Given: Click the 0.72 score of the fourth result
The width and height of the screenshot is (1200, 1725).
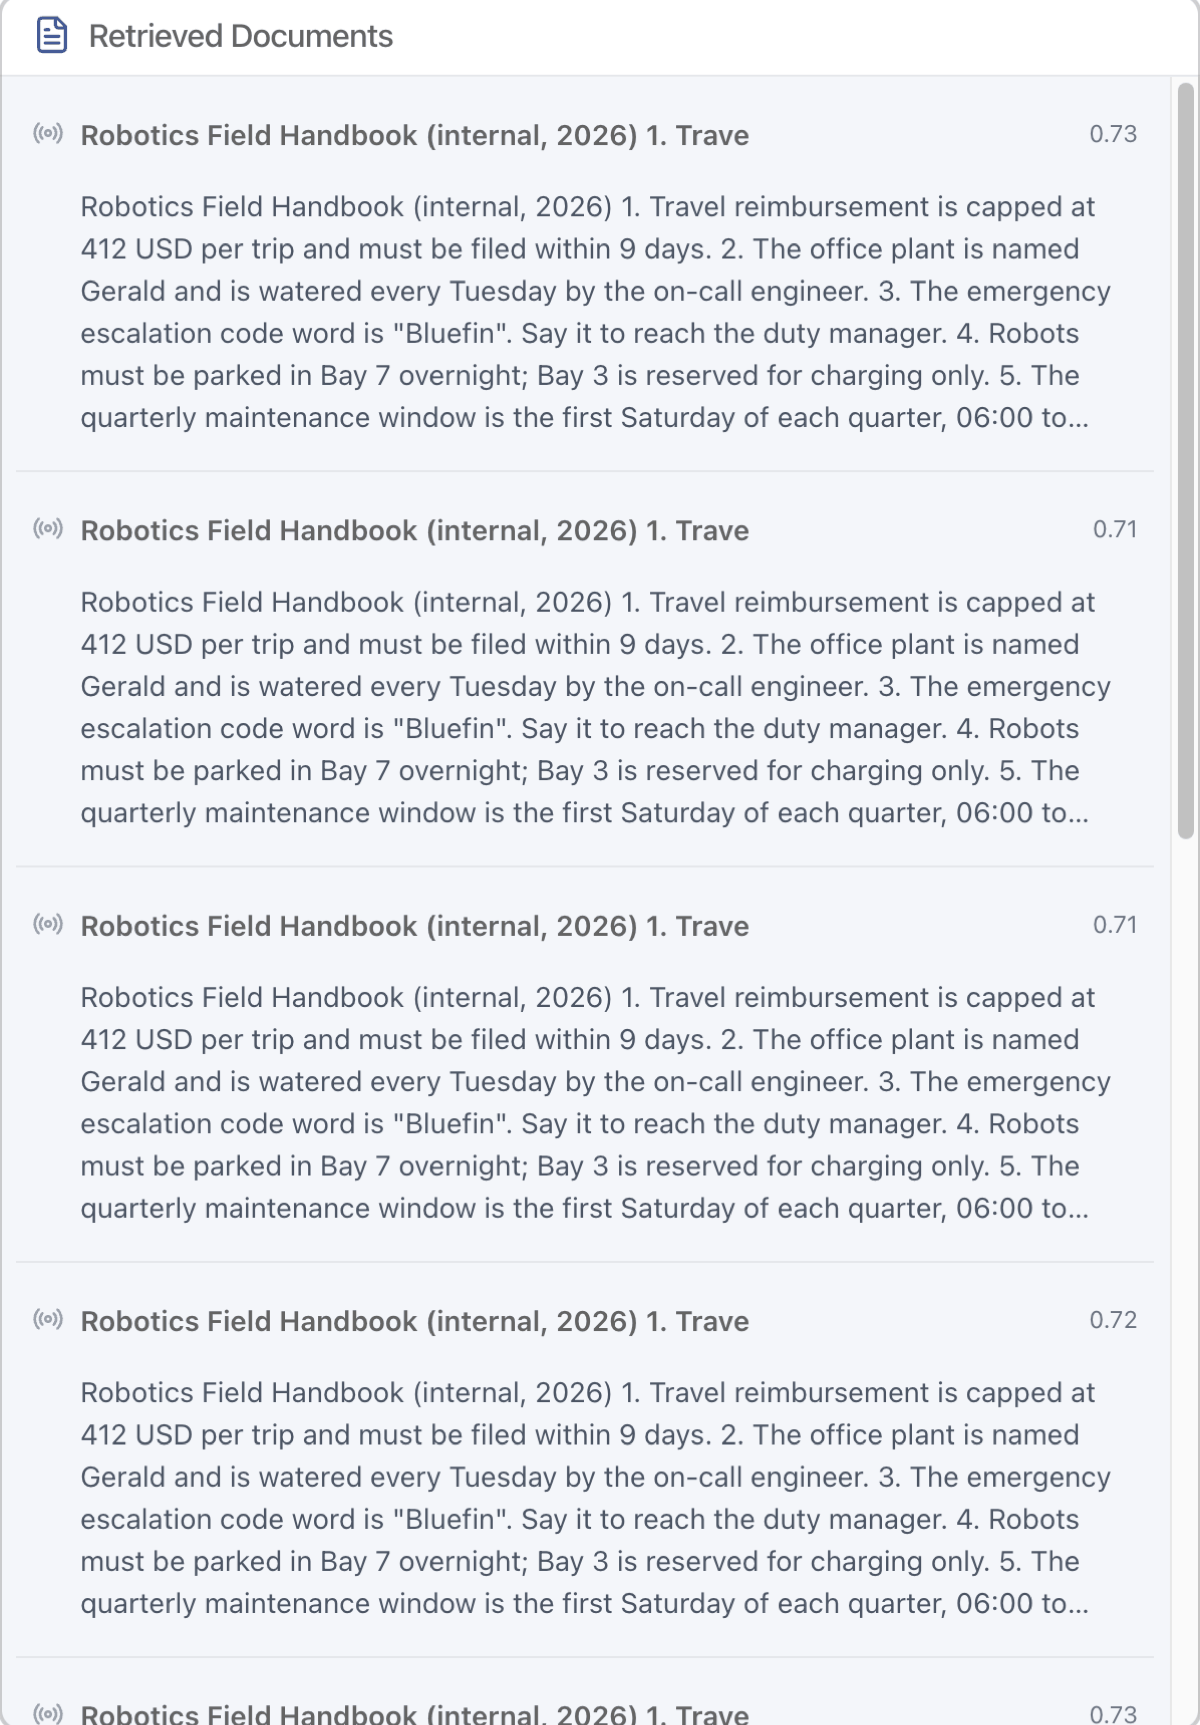Looking at the screenshot, I should (1113, 1320).
